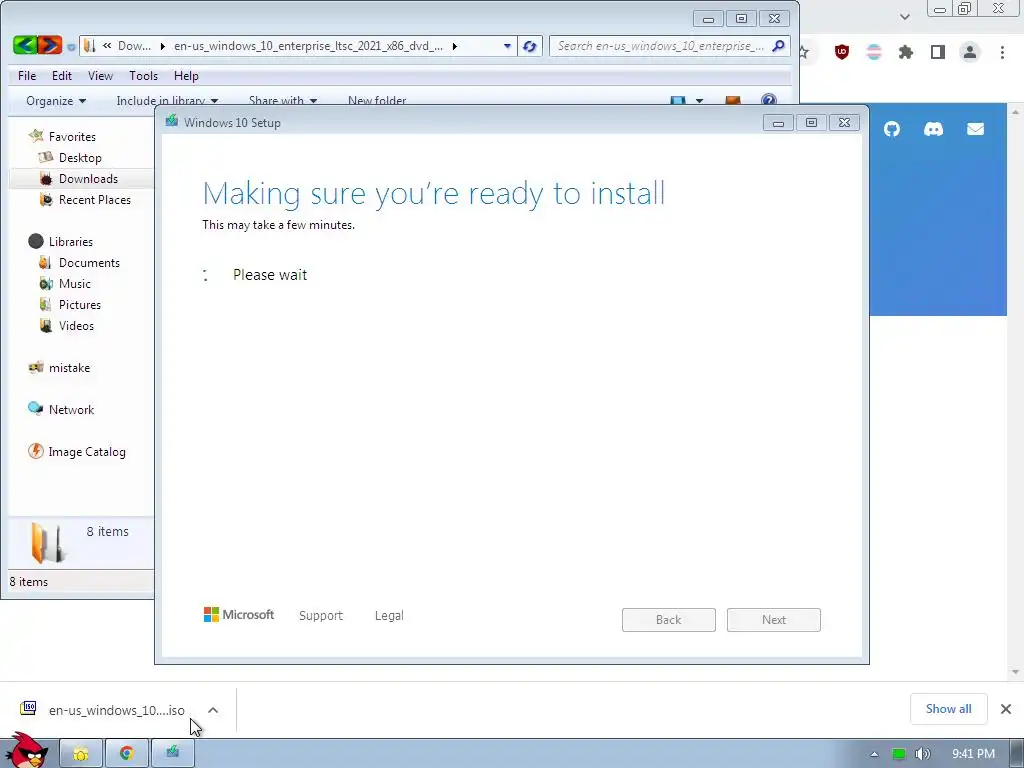Click the GitHub icon on the webpage
This screenshot has width=1024, height=768.
[x=891, y=129]
